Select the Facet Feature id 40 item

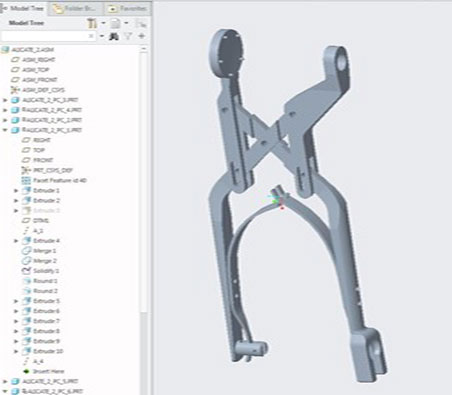click(54, 180)
